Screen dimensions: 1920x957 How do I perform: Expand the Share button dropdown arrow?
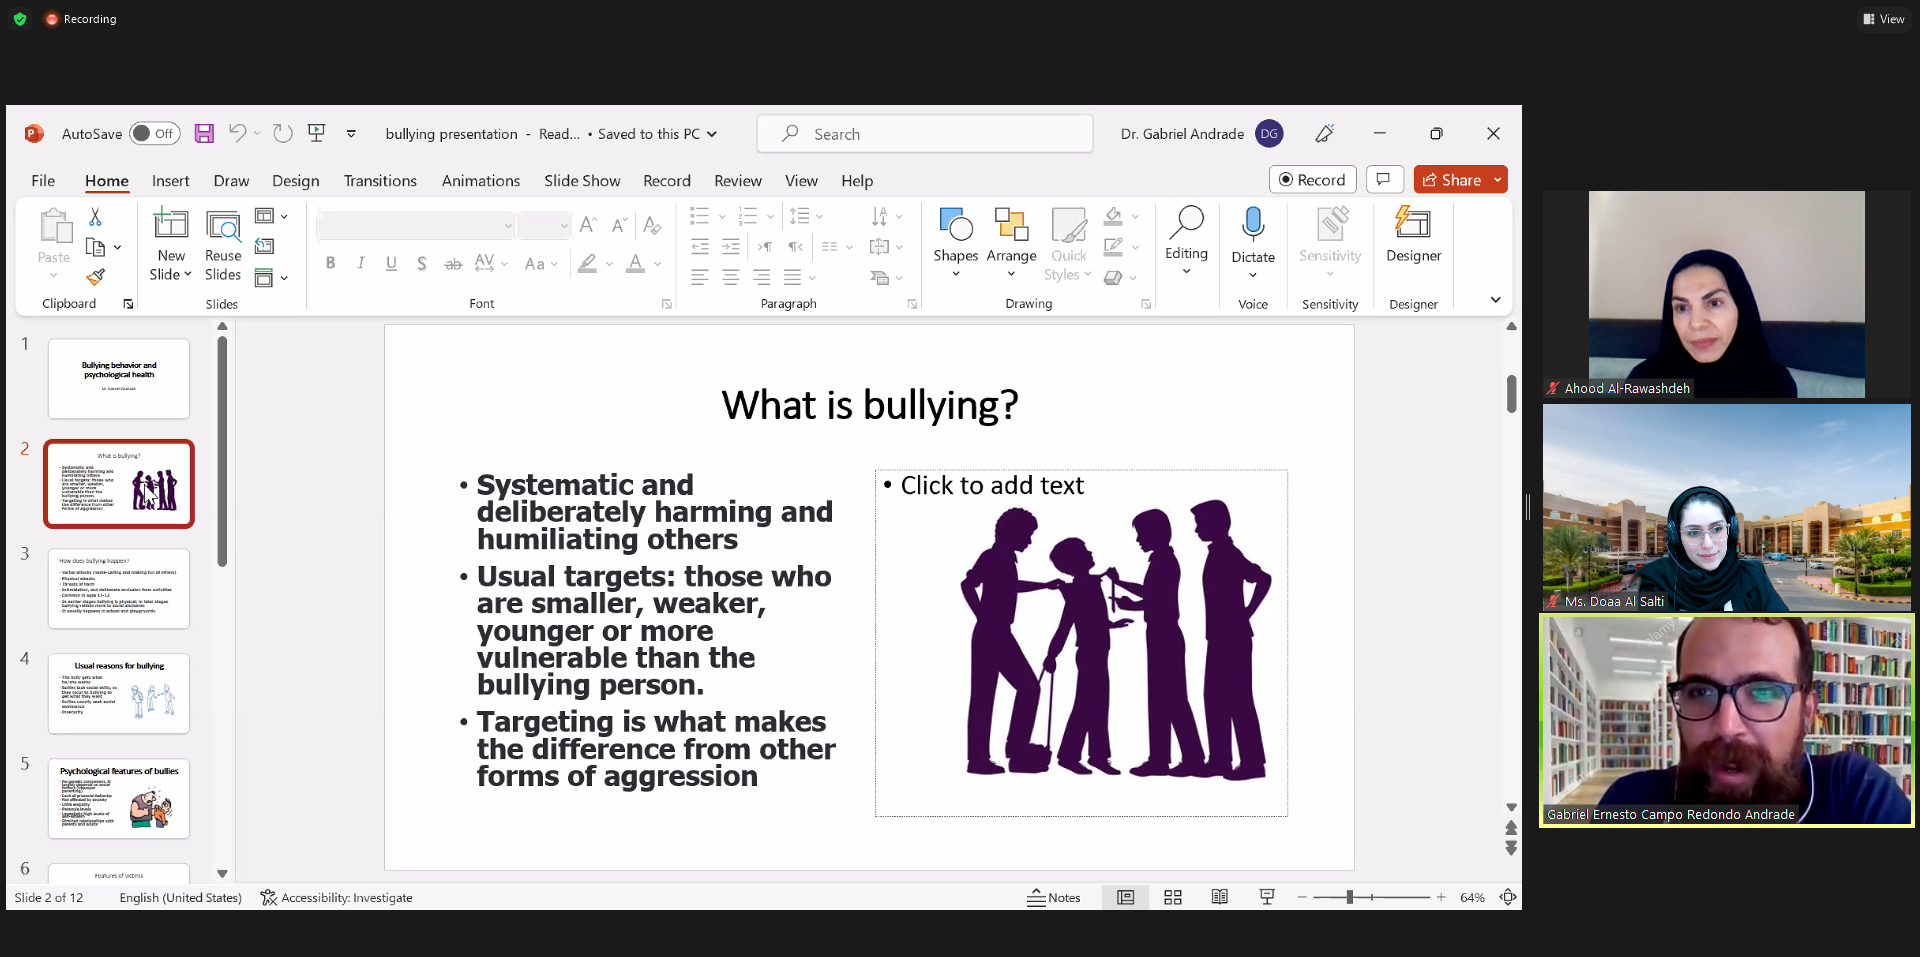coord(1497,180)
